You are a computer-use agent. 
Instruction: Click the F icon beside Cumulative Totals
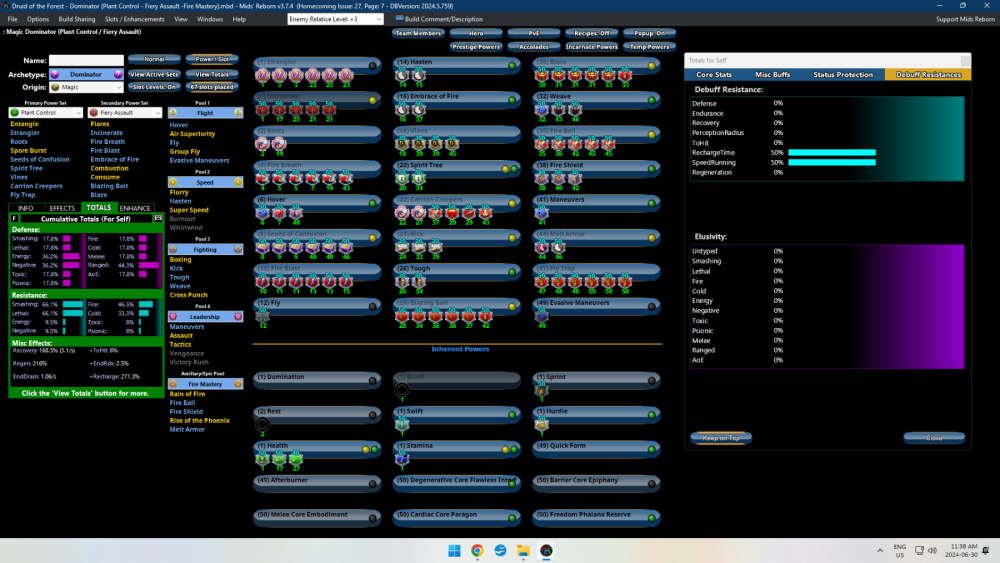coord(14,219)
